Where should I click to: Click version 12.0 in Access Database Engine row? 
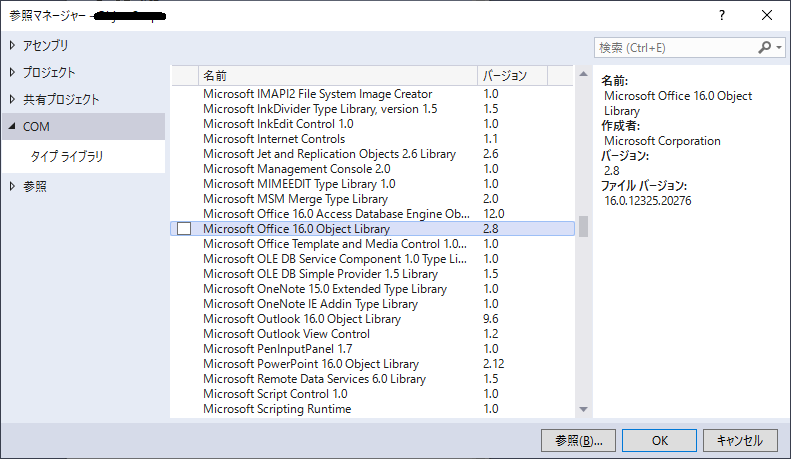pos(493,214)
